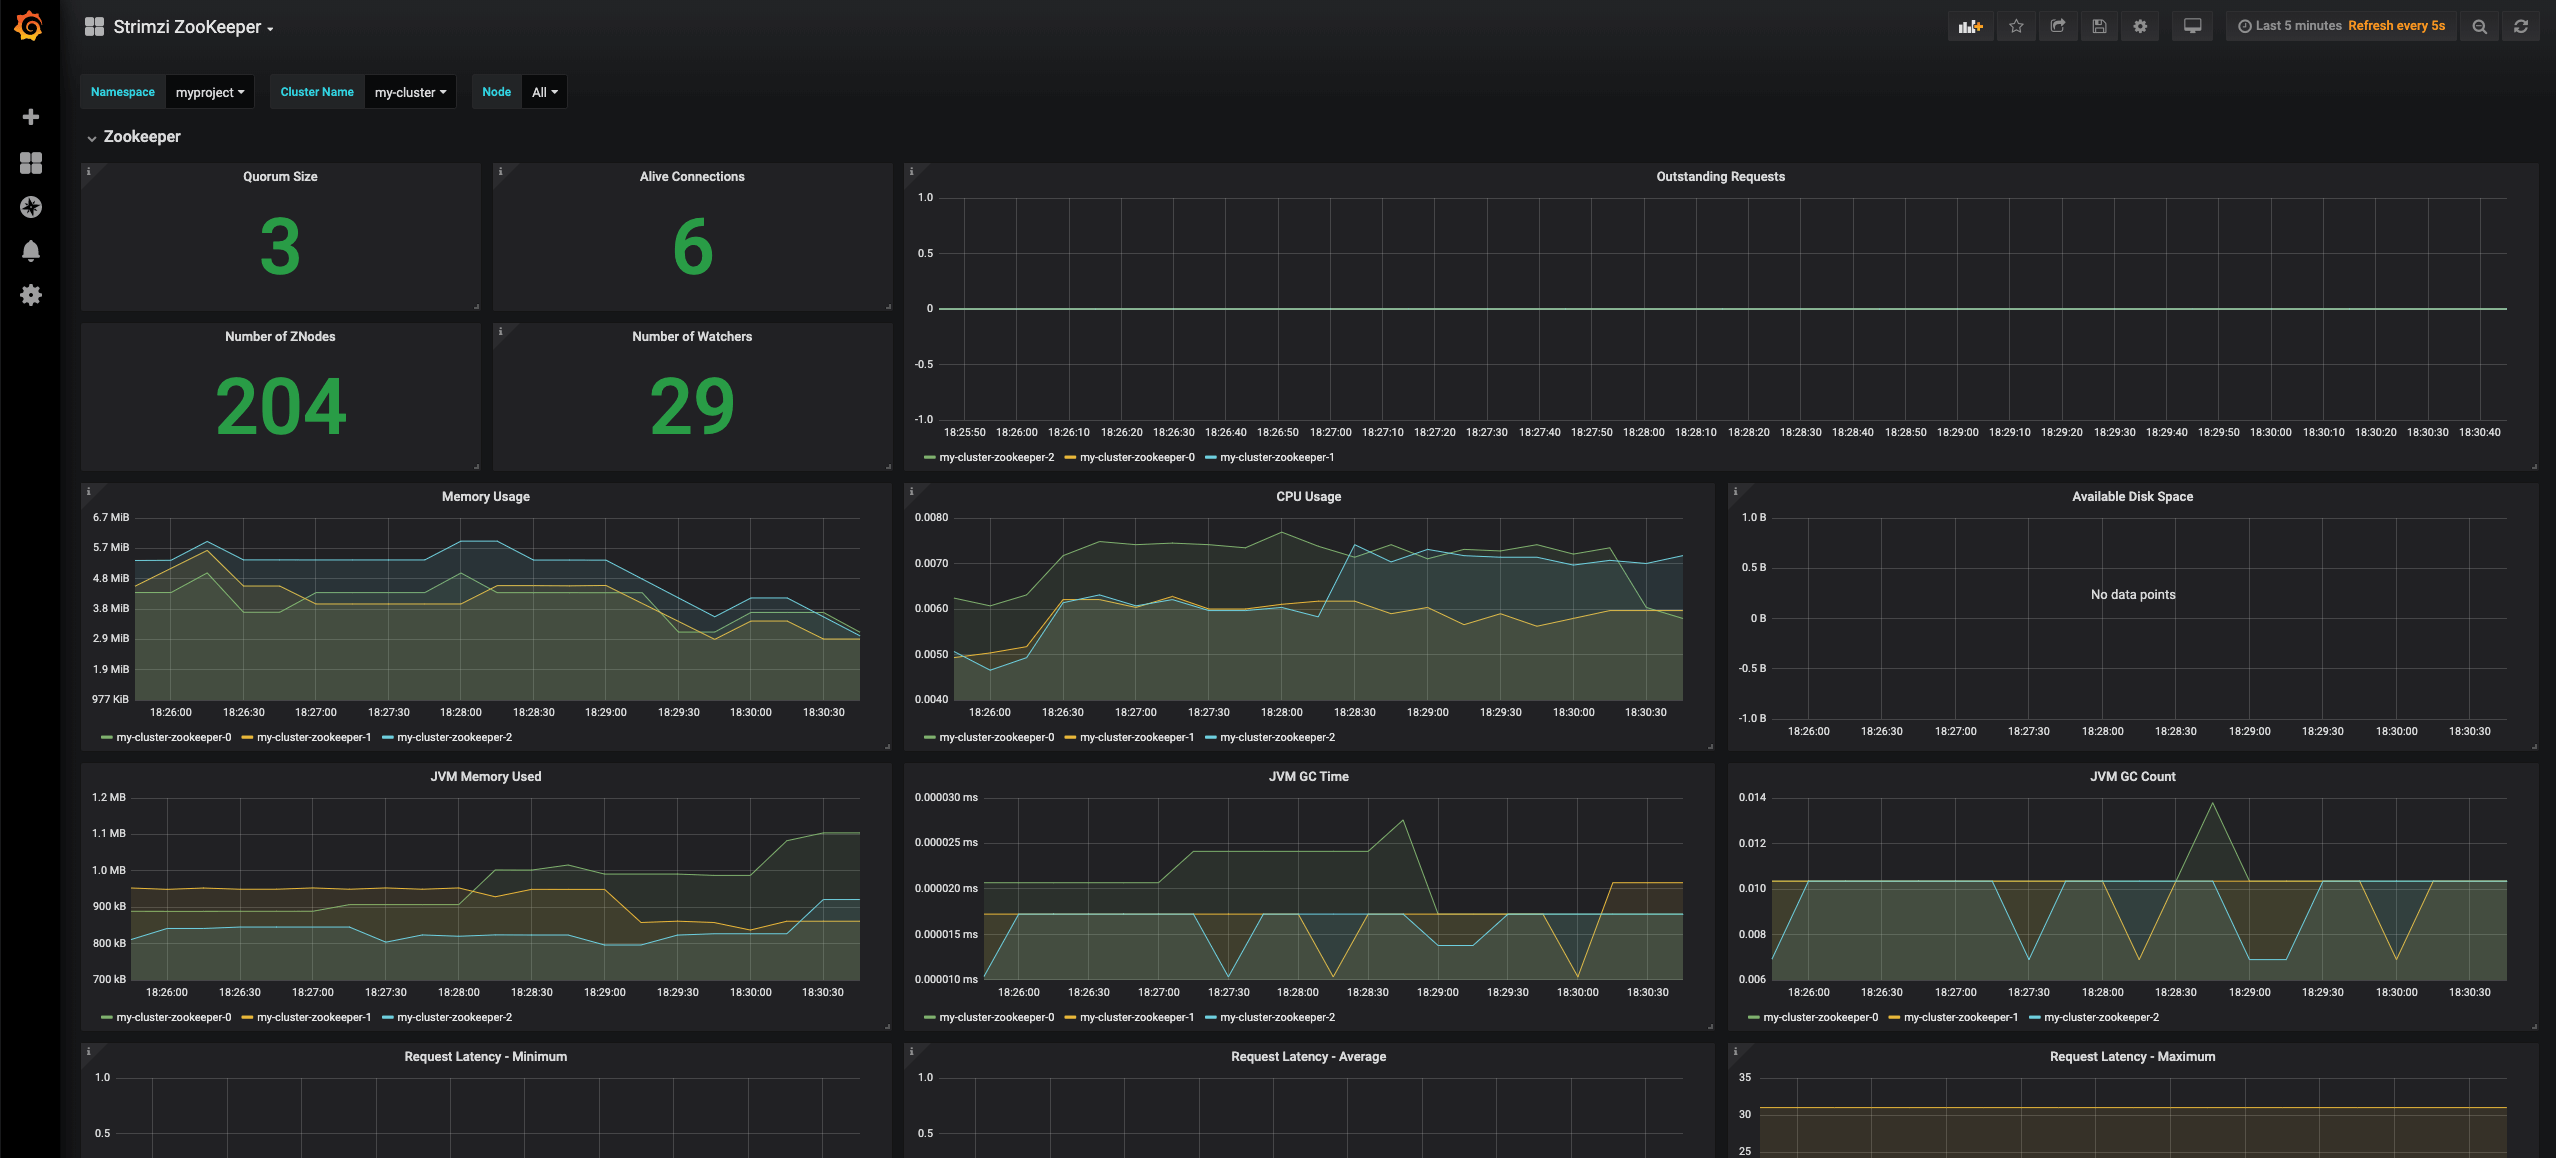Open dashboard settings gear in toolbar

click(x=2140, y=26)
